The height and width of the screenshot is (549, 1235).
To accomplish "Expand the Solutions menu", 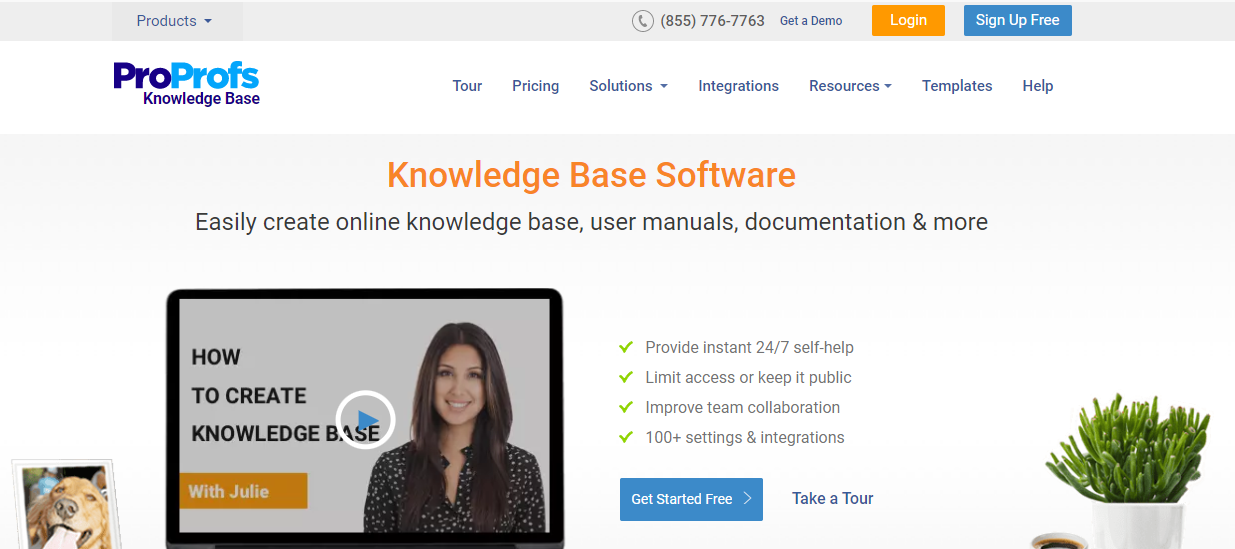I will tap(628, 86).
